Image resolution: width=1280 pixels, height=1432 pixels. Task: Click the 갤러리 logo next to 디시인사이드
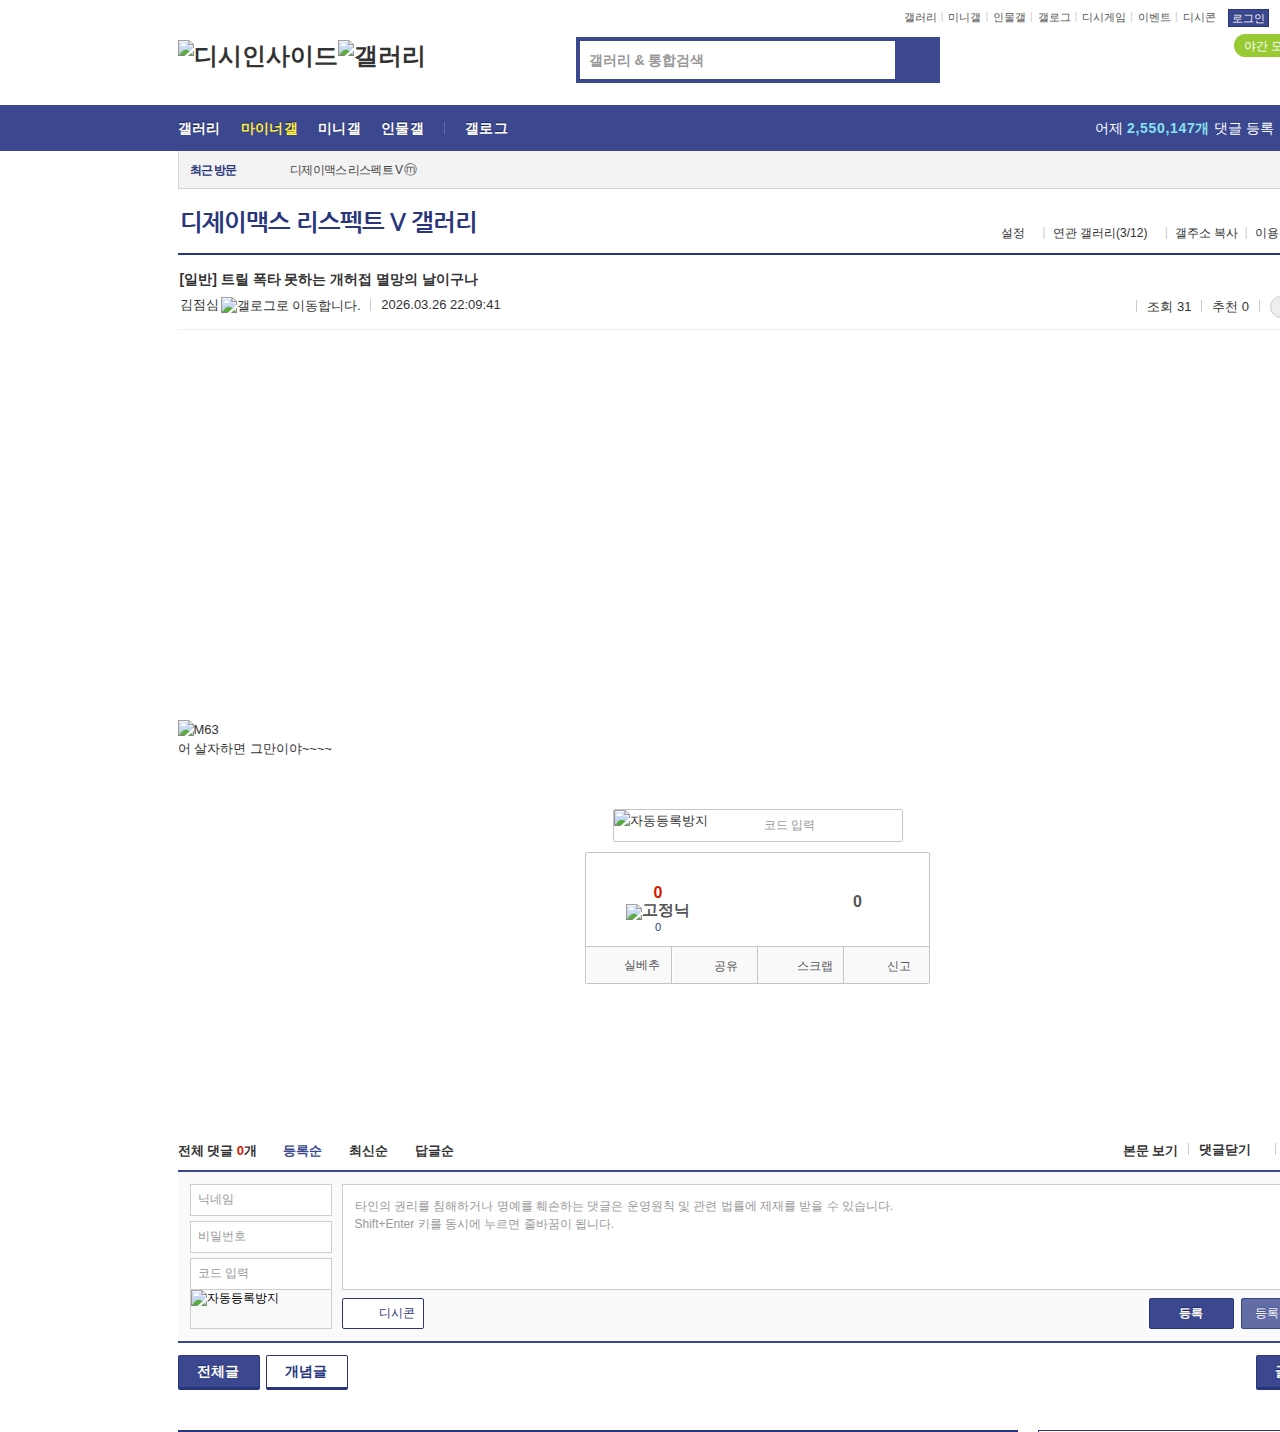pyautogui.click(x=381, y=55)
